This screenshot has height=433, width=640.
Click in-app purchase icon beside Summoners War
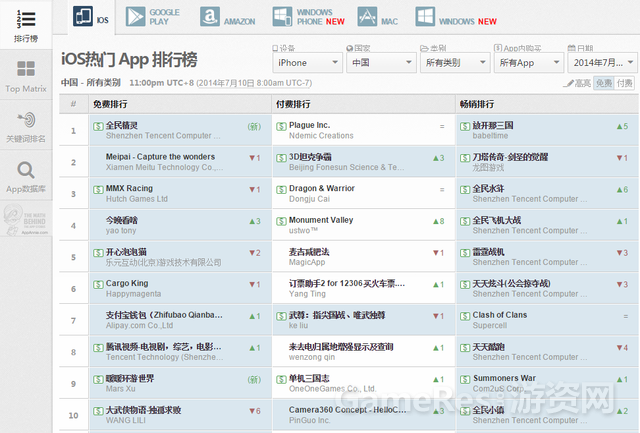465,379
